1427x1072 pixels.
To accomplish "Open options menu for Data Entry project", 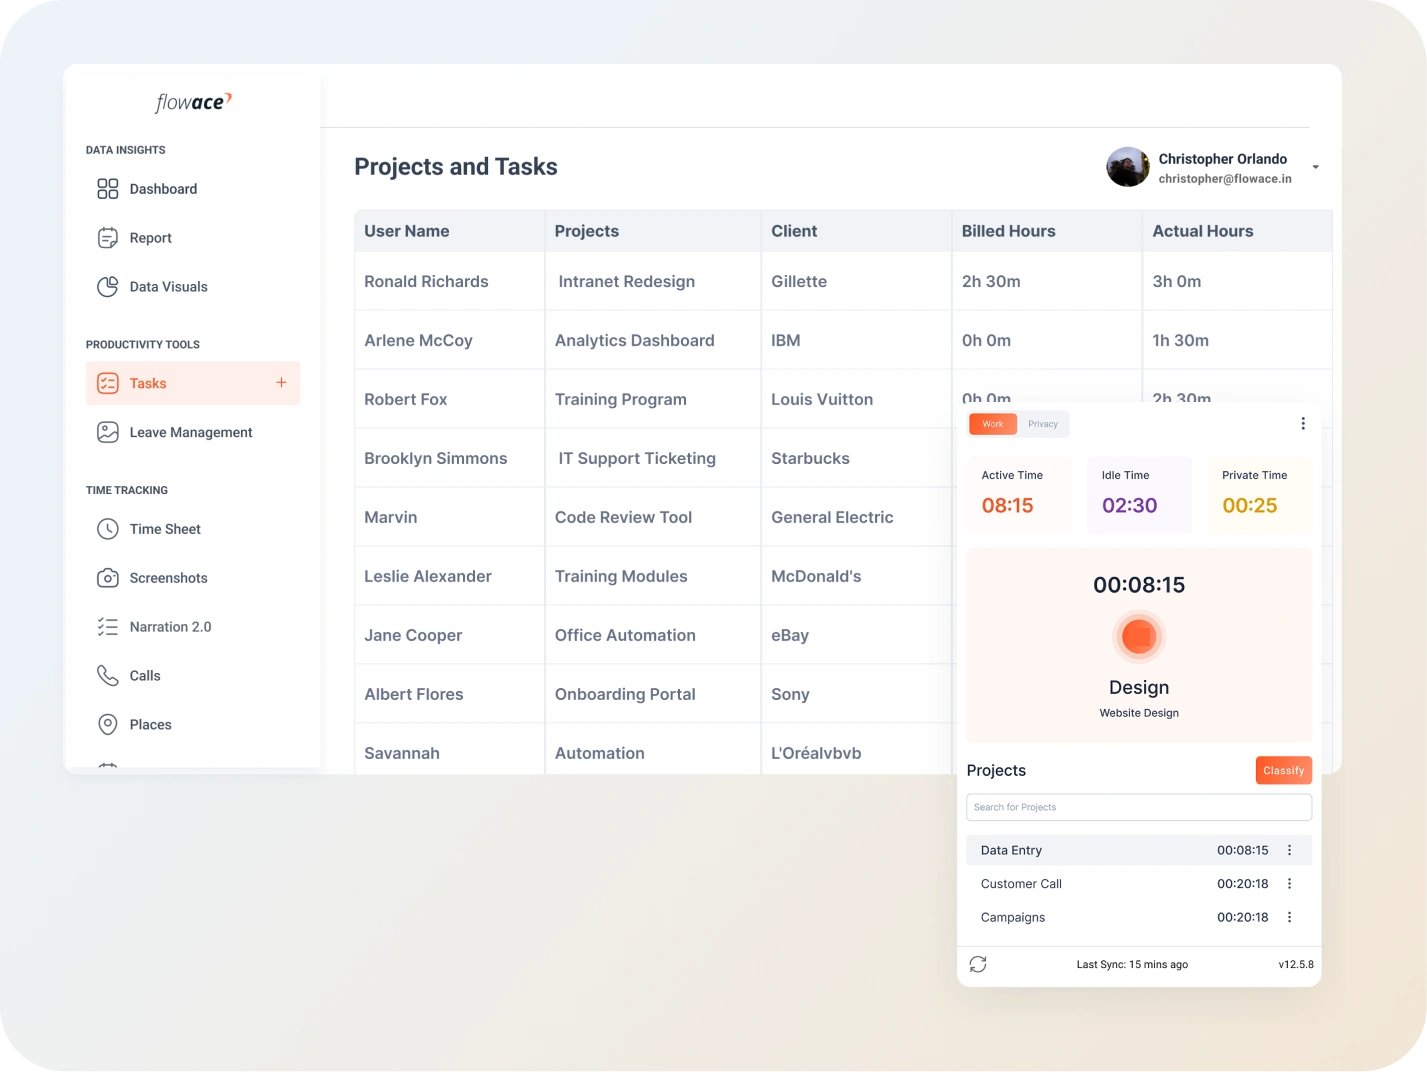I will point(1289,850).
